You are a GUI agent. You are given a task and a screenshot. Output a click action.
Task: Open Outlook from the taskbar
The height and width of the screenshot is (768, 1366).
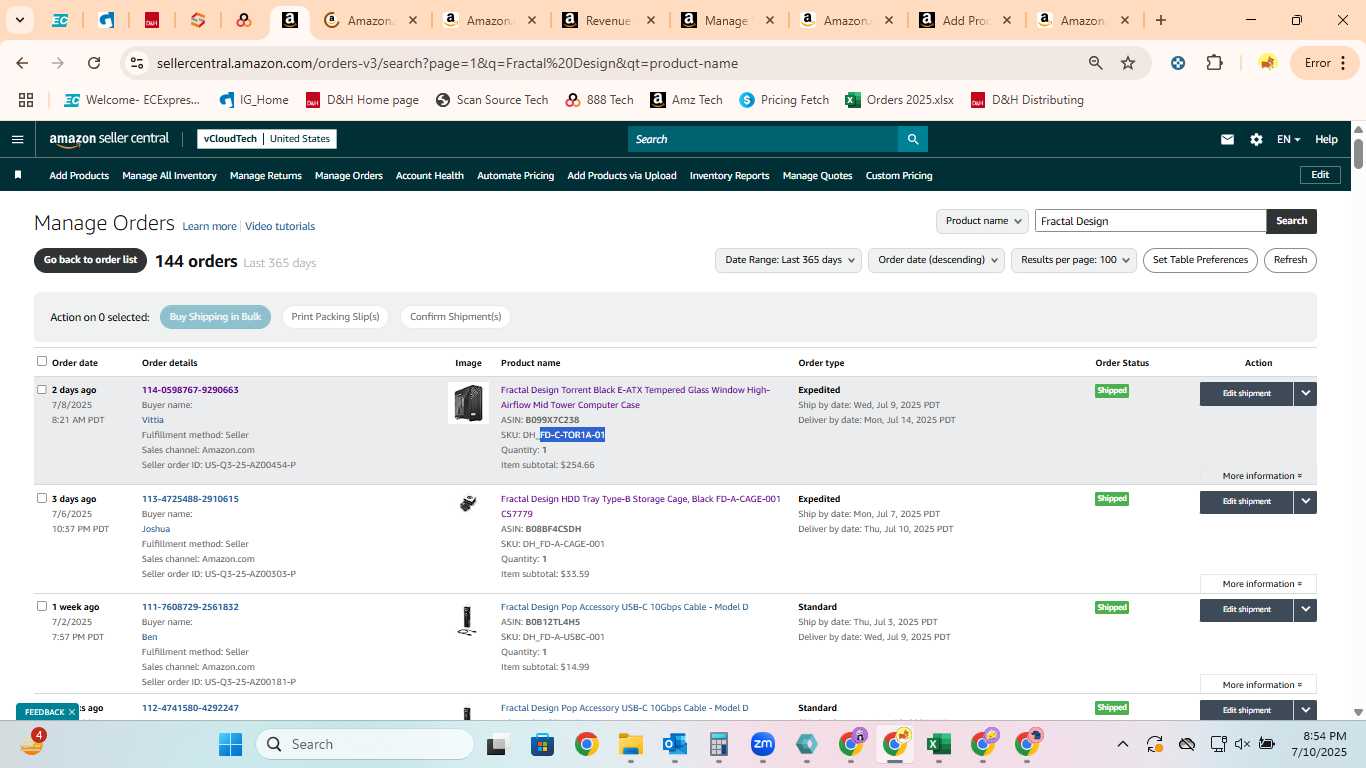click(674, 744)
